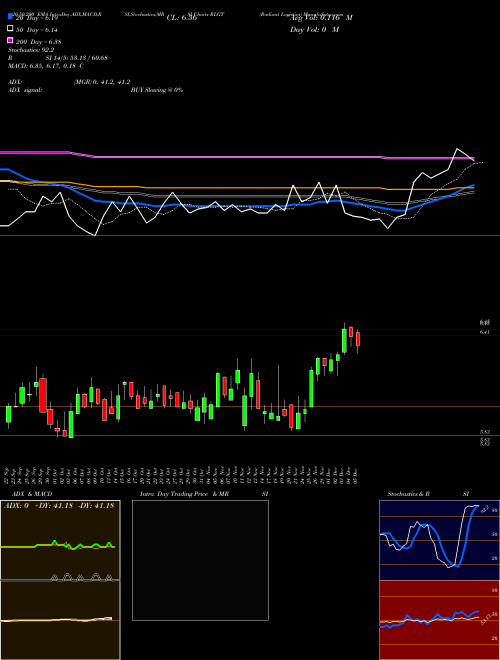This screenshot has height=660, width=500.
Task: Select the '50 Day - 6.14' legend text
Action: coord(37,30)
